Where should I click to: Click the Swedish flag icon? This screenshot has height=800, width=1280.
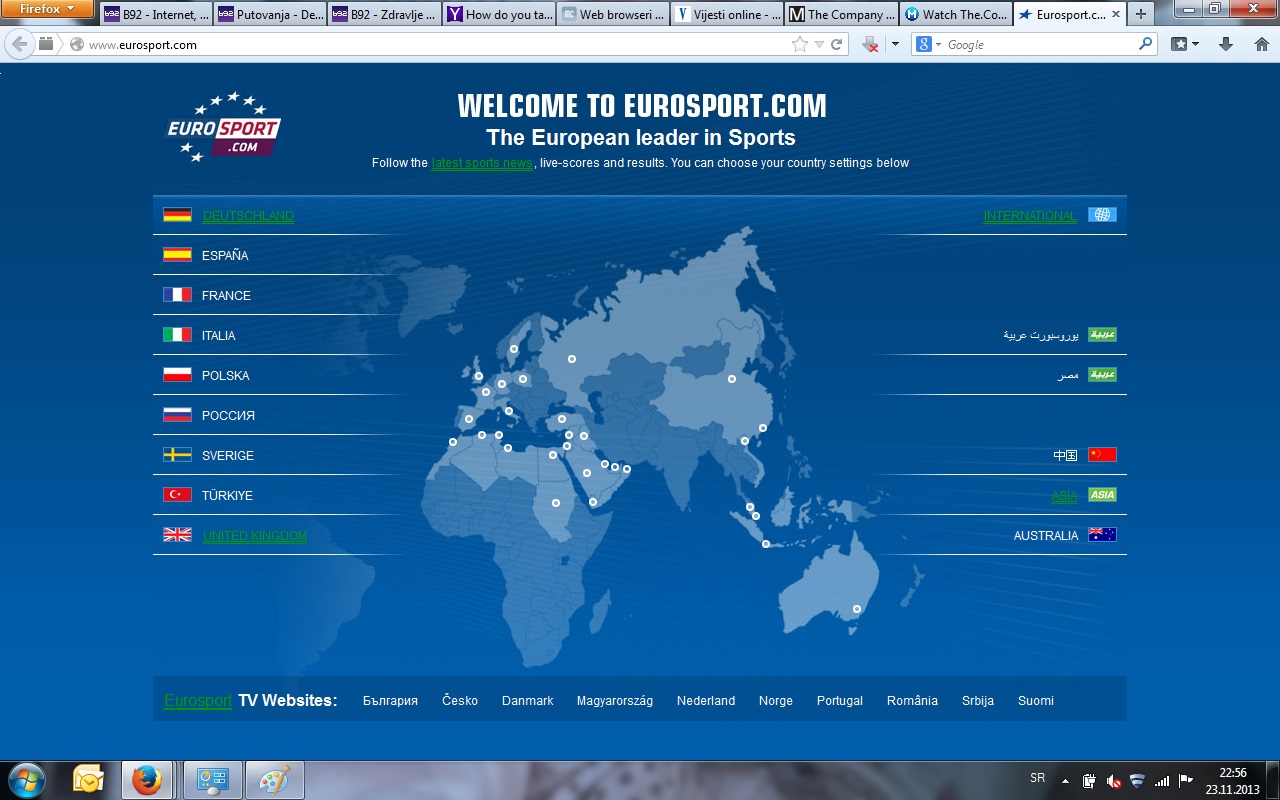pyautogui.click(x=177, y=455)
